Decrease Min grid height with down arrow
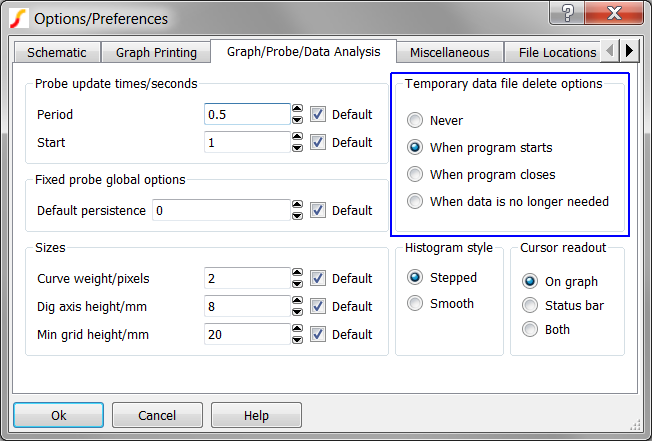This screenshot has height=441, width=652. click(297, 340)
